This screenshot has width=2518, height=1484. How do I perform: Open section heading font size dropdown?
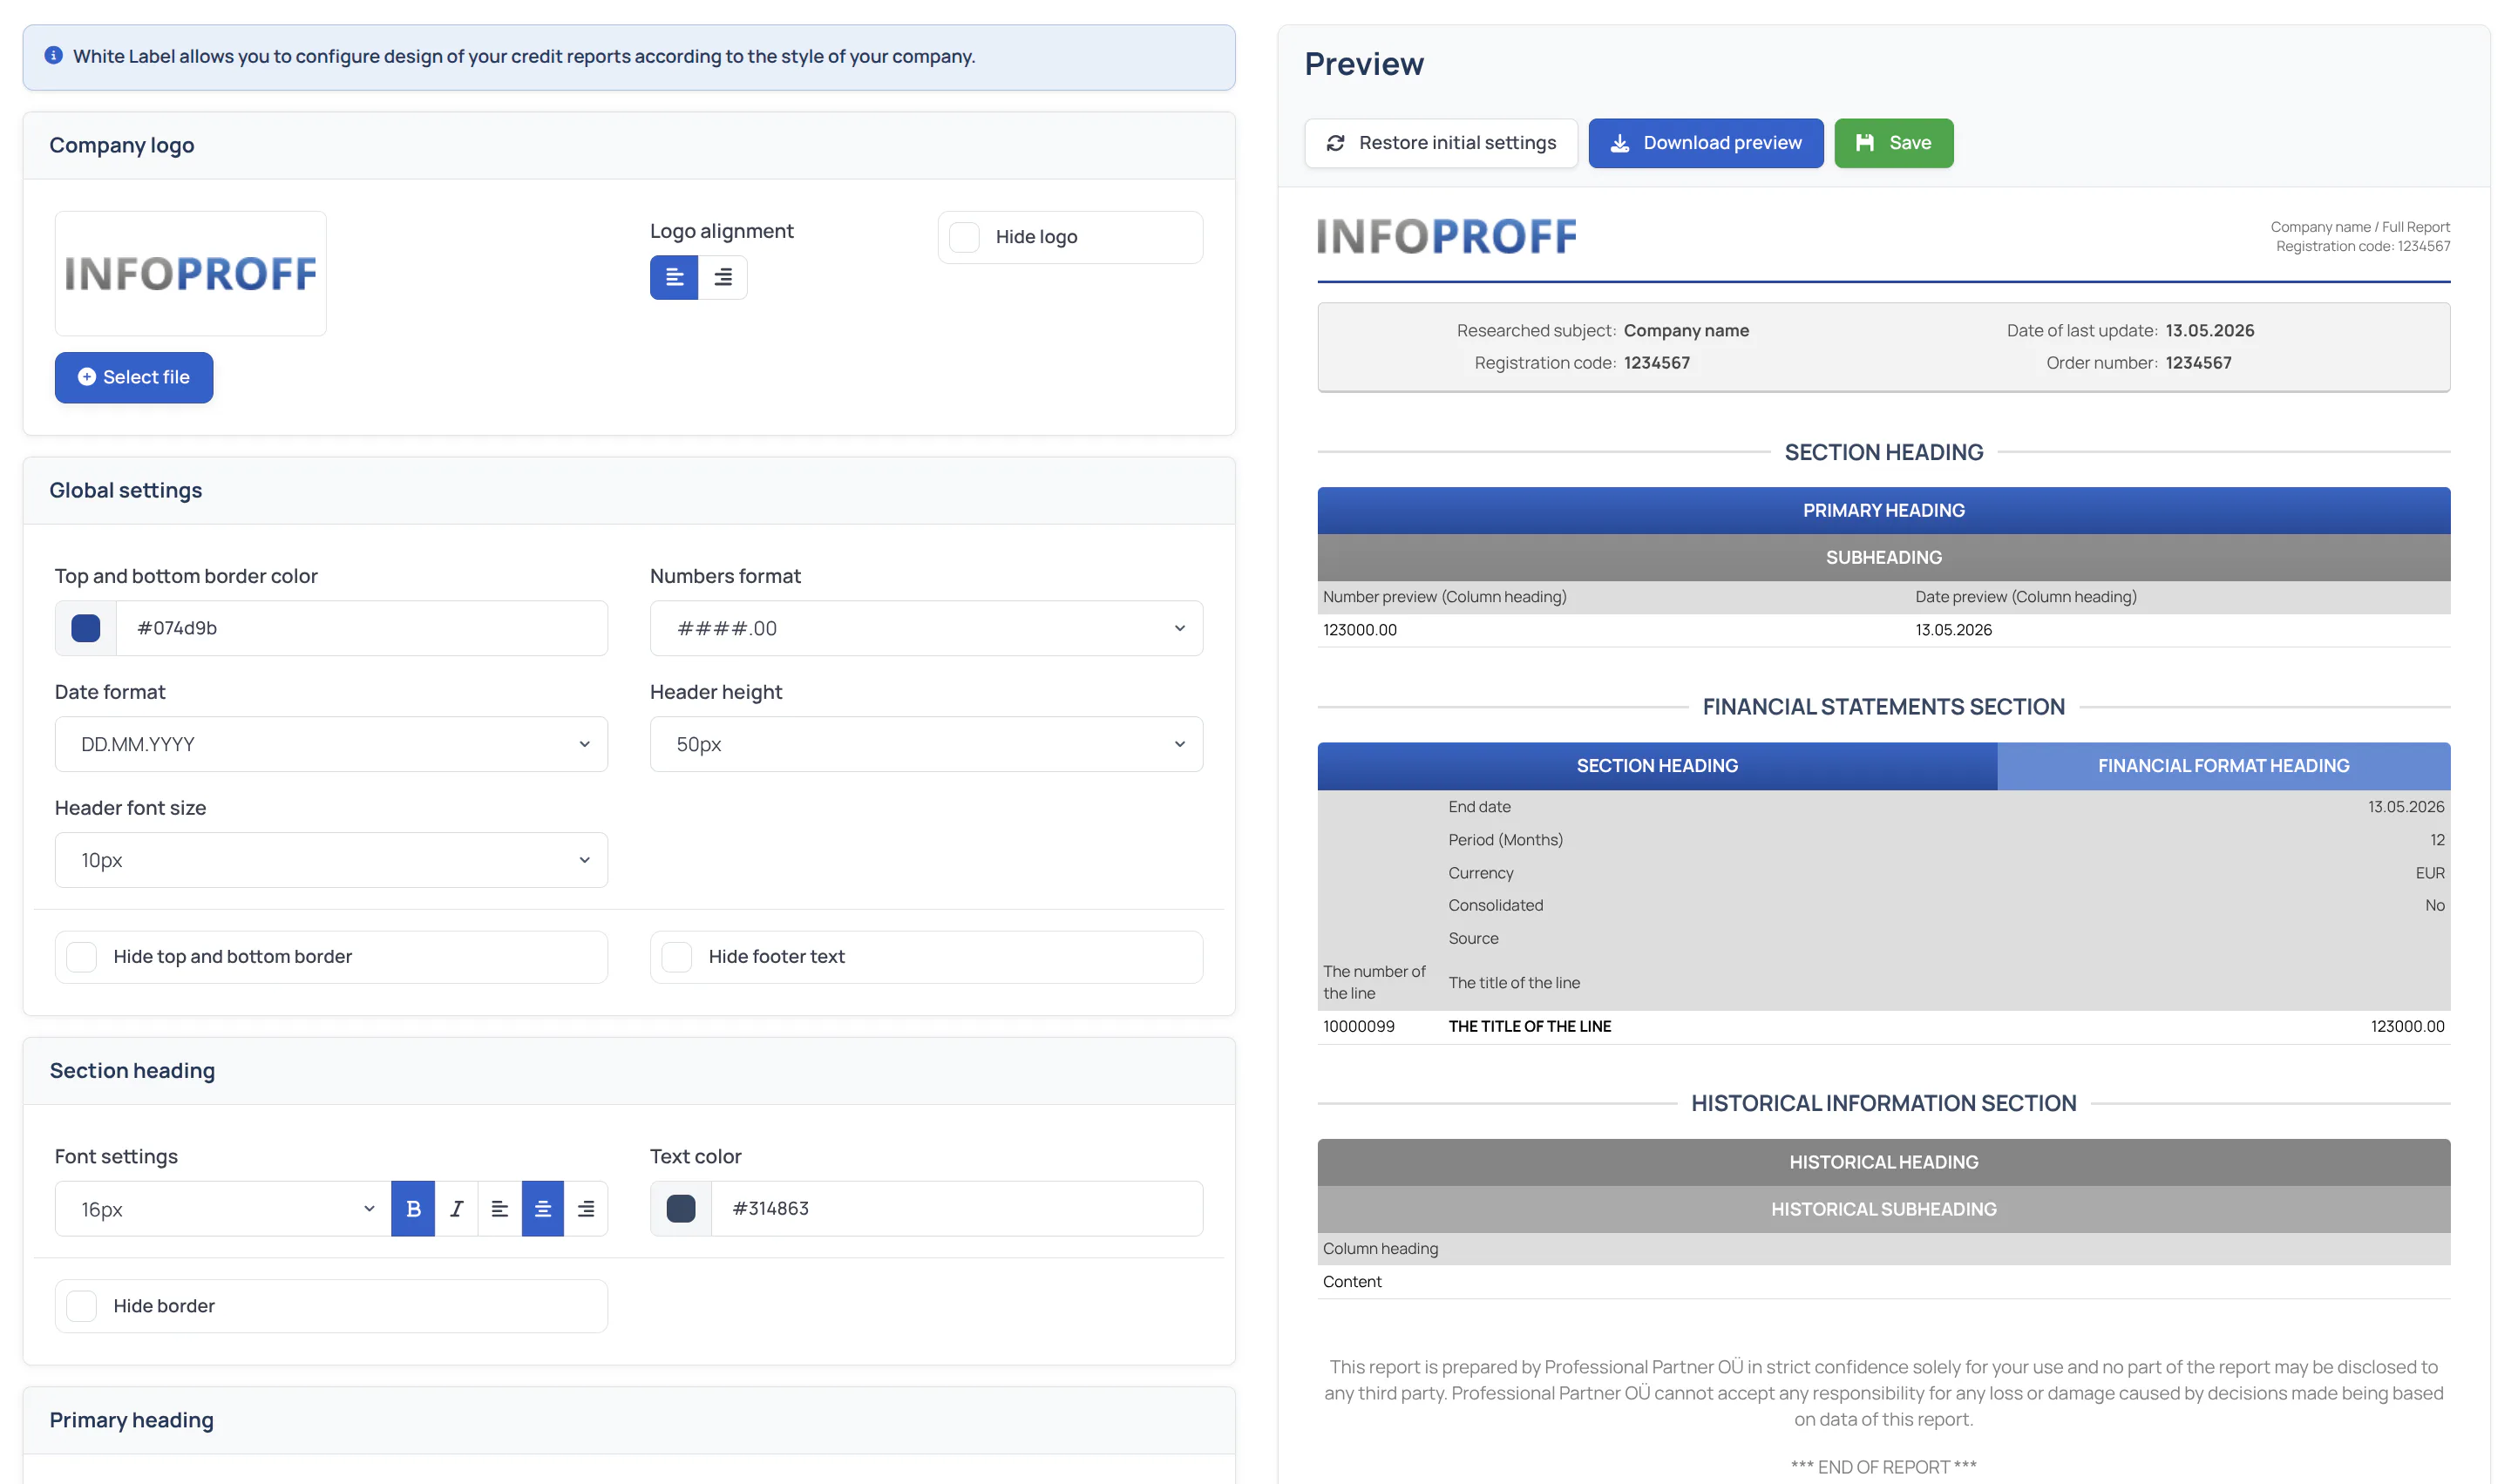(223, 1209)
